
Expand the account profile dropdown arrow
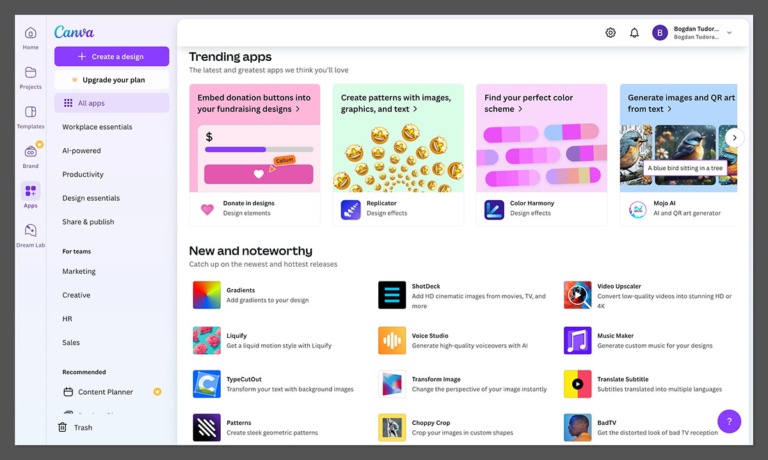tap(729, 33)
